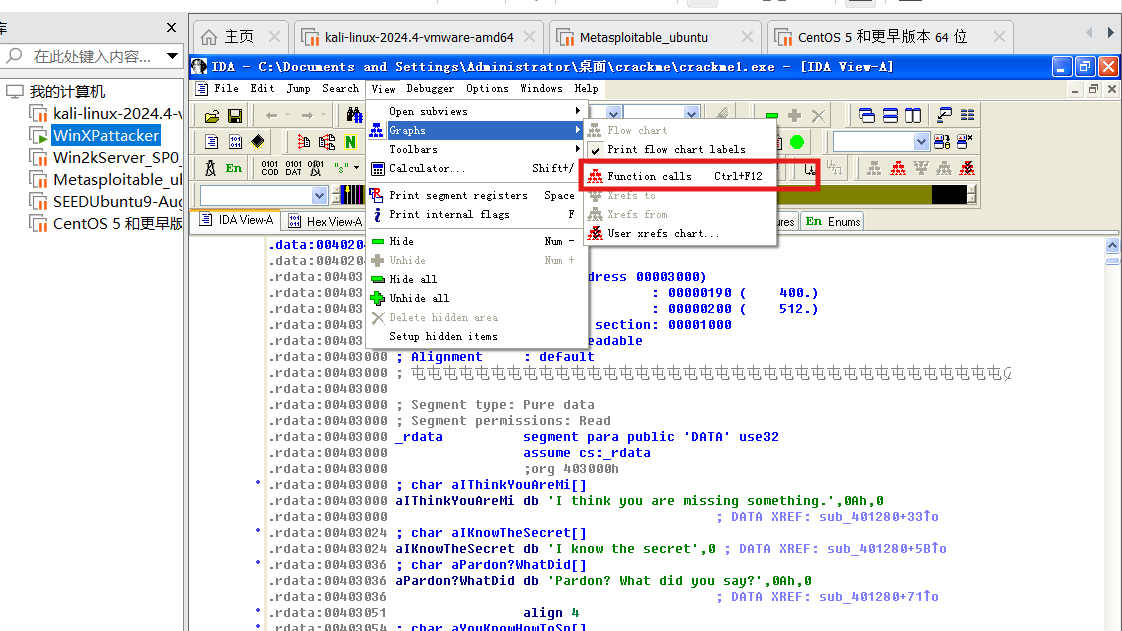This screenshot has width=1122, height=631.
Task: Open the Options menu
Action: click(487, 88)
